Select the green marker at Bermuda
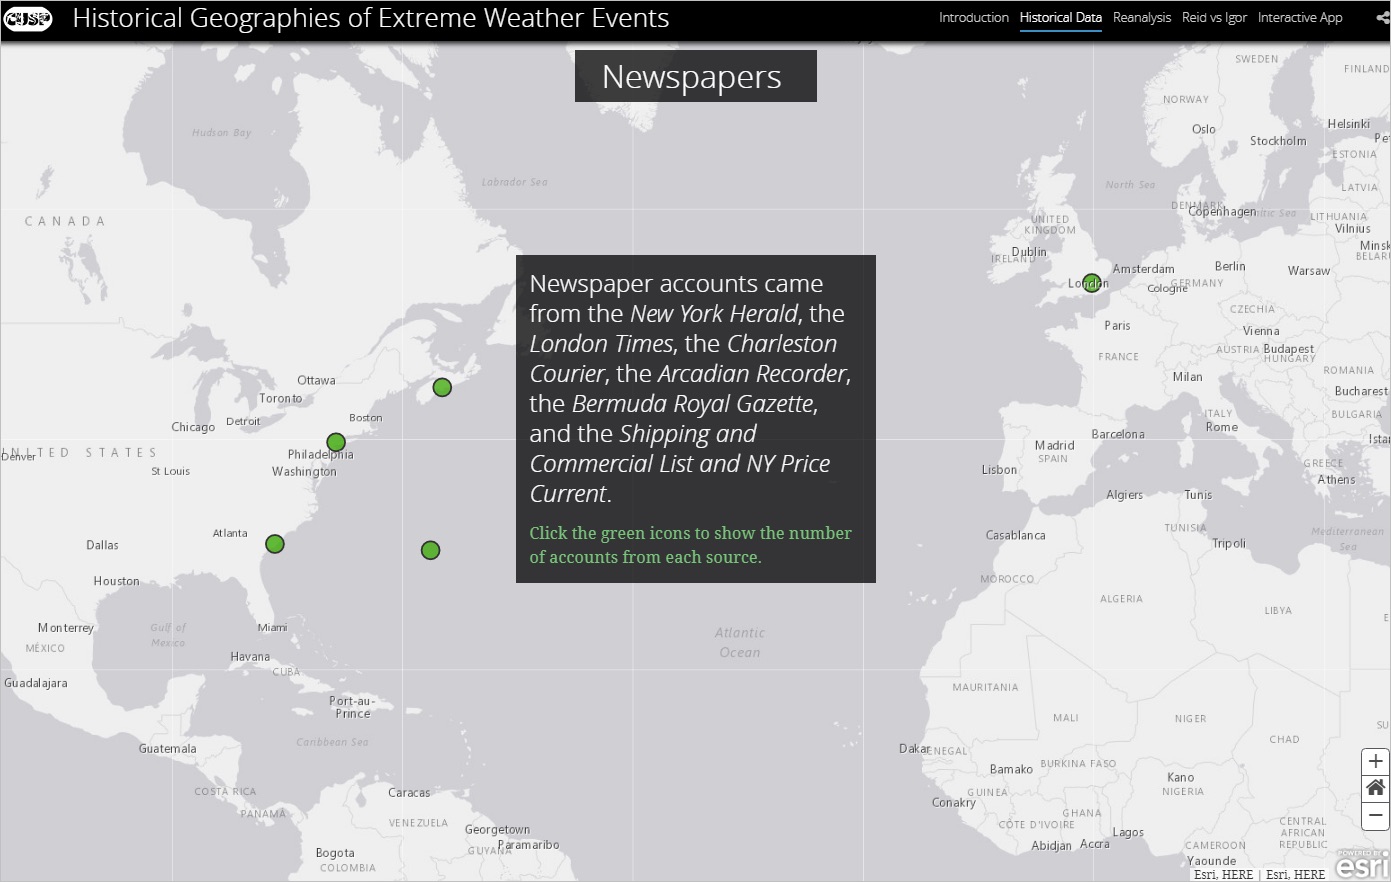The image size is (1391, 882). point(430,550)
